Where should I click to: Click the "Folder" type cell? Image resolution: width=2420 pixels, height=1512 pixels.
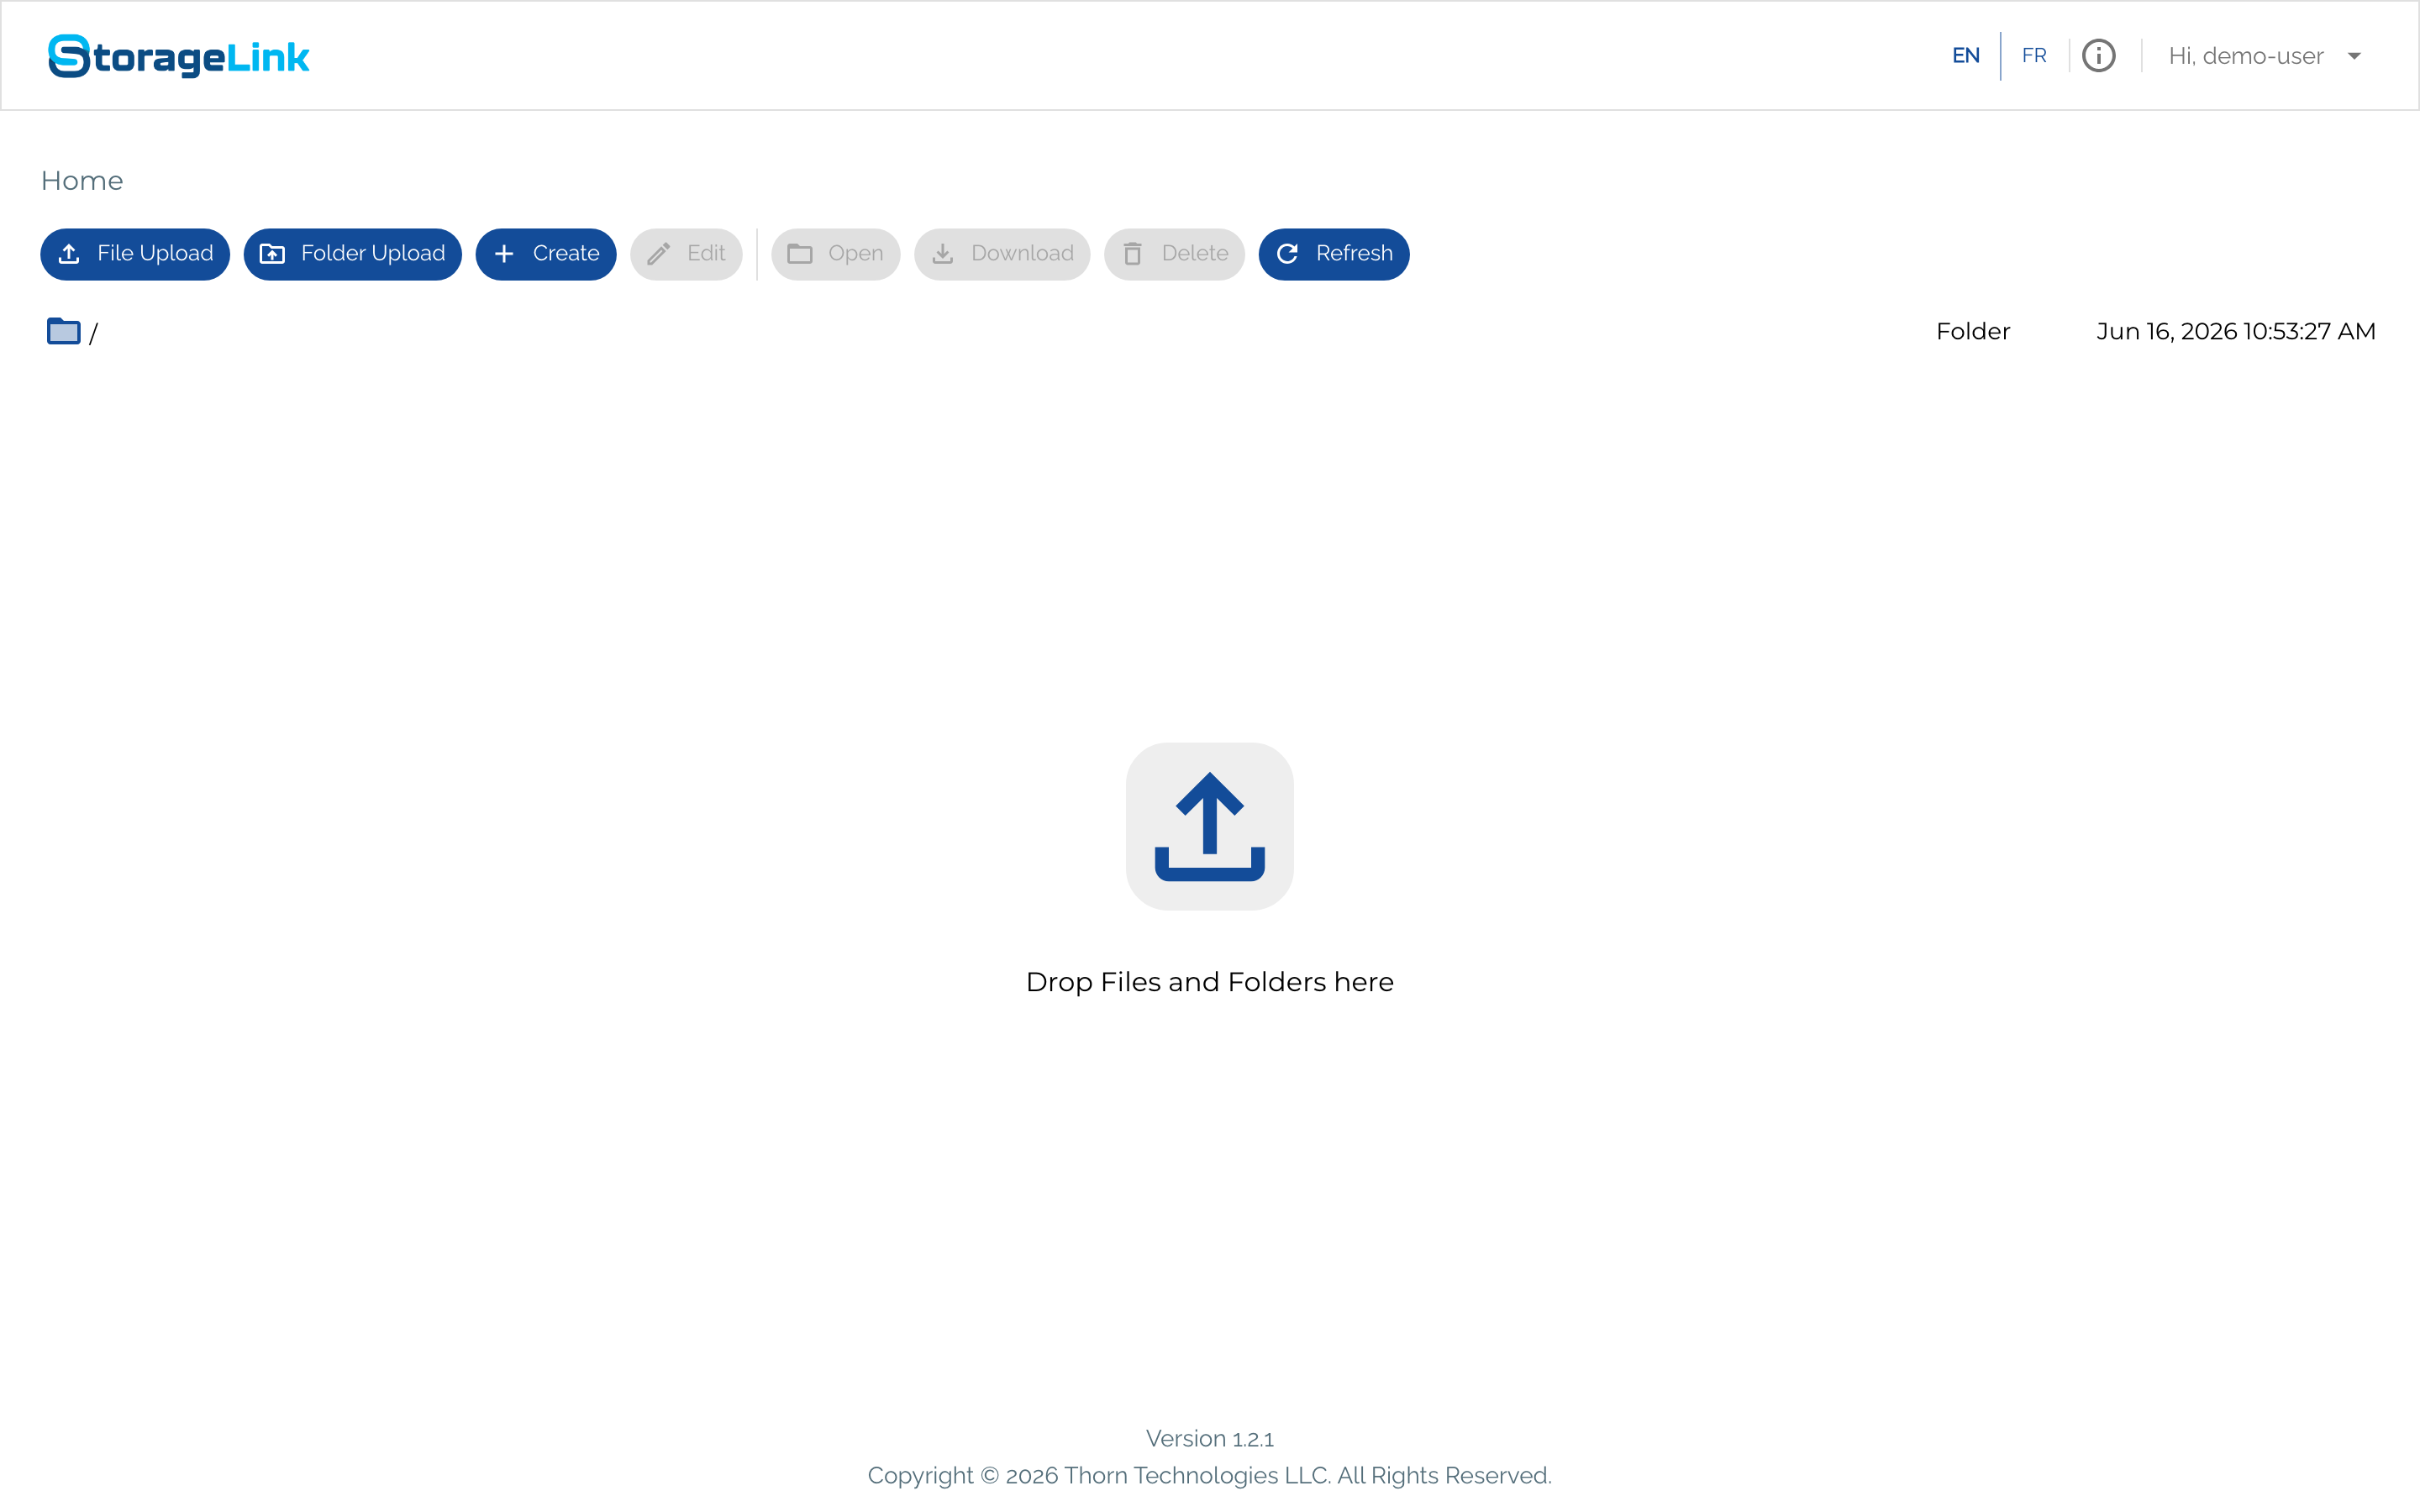click(x=1973, y=331)
